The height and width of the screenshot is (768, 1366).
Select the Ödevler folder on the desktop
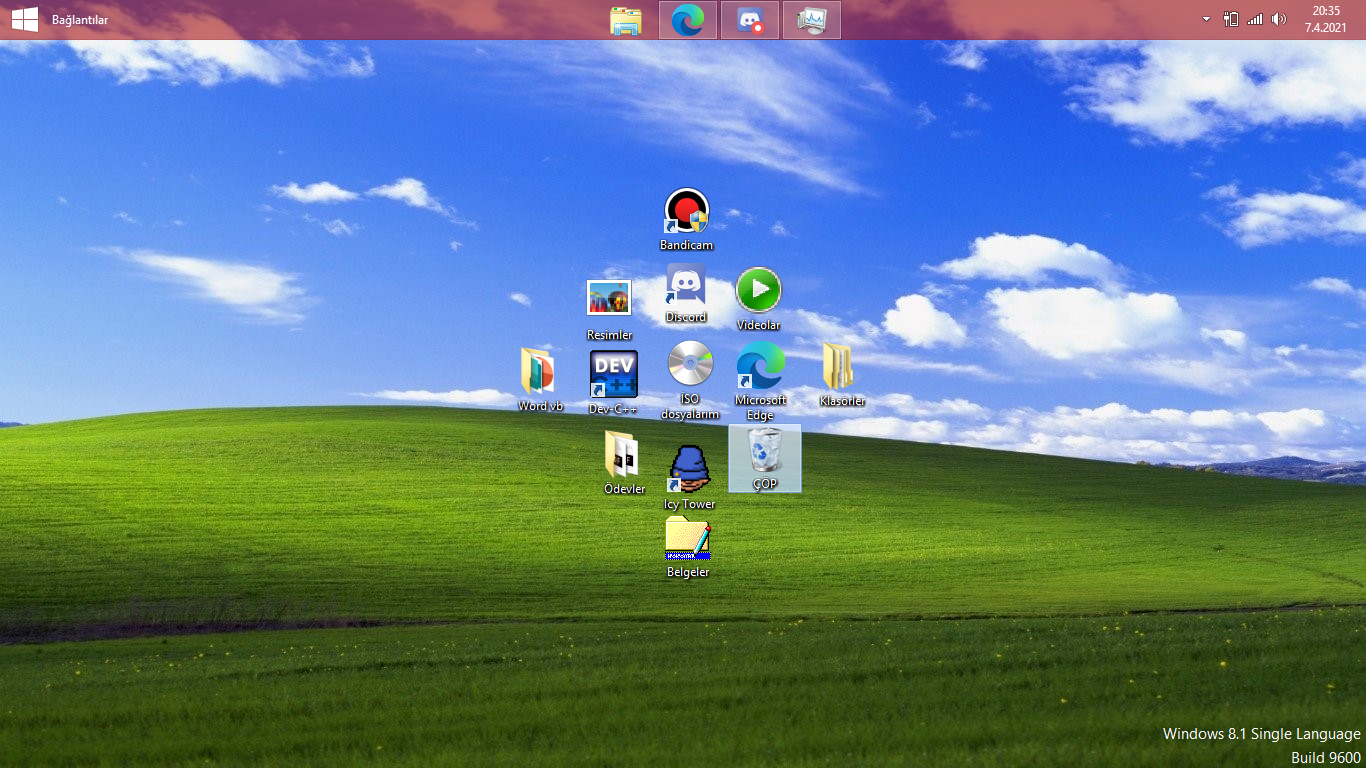point(624,462)
